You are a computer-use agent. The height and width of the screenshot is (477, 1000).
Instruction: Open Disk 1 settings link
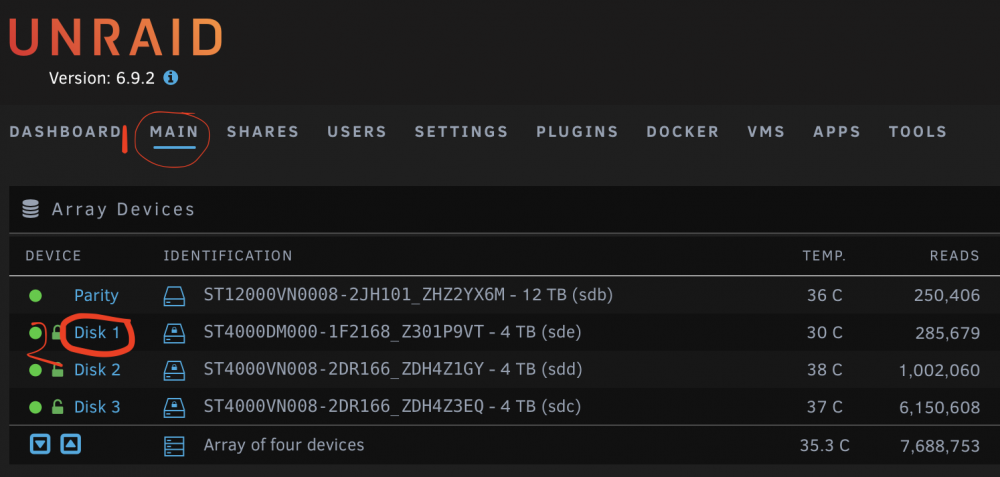[x=97, y=332]
